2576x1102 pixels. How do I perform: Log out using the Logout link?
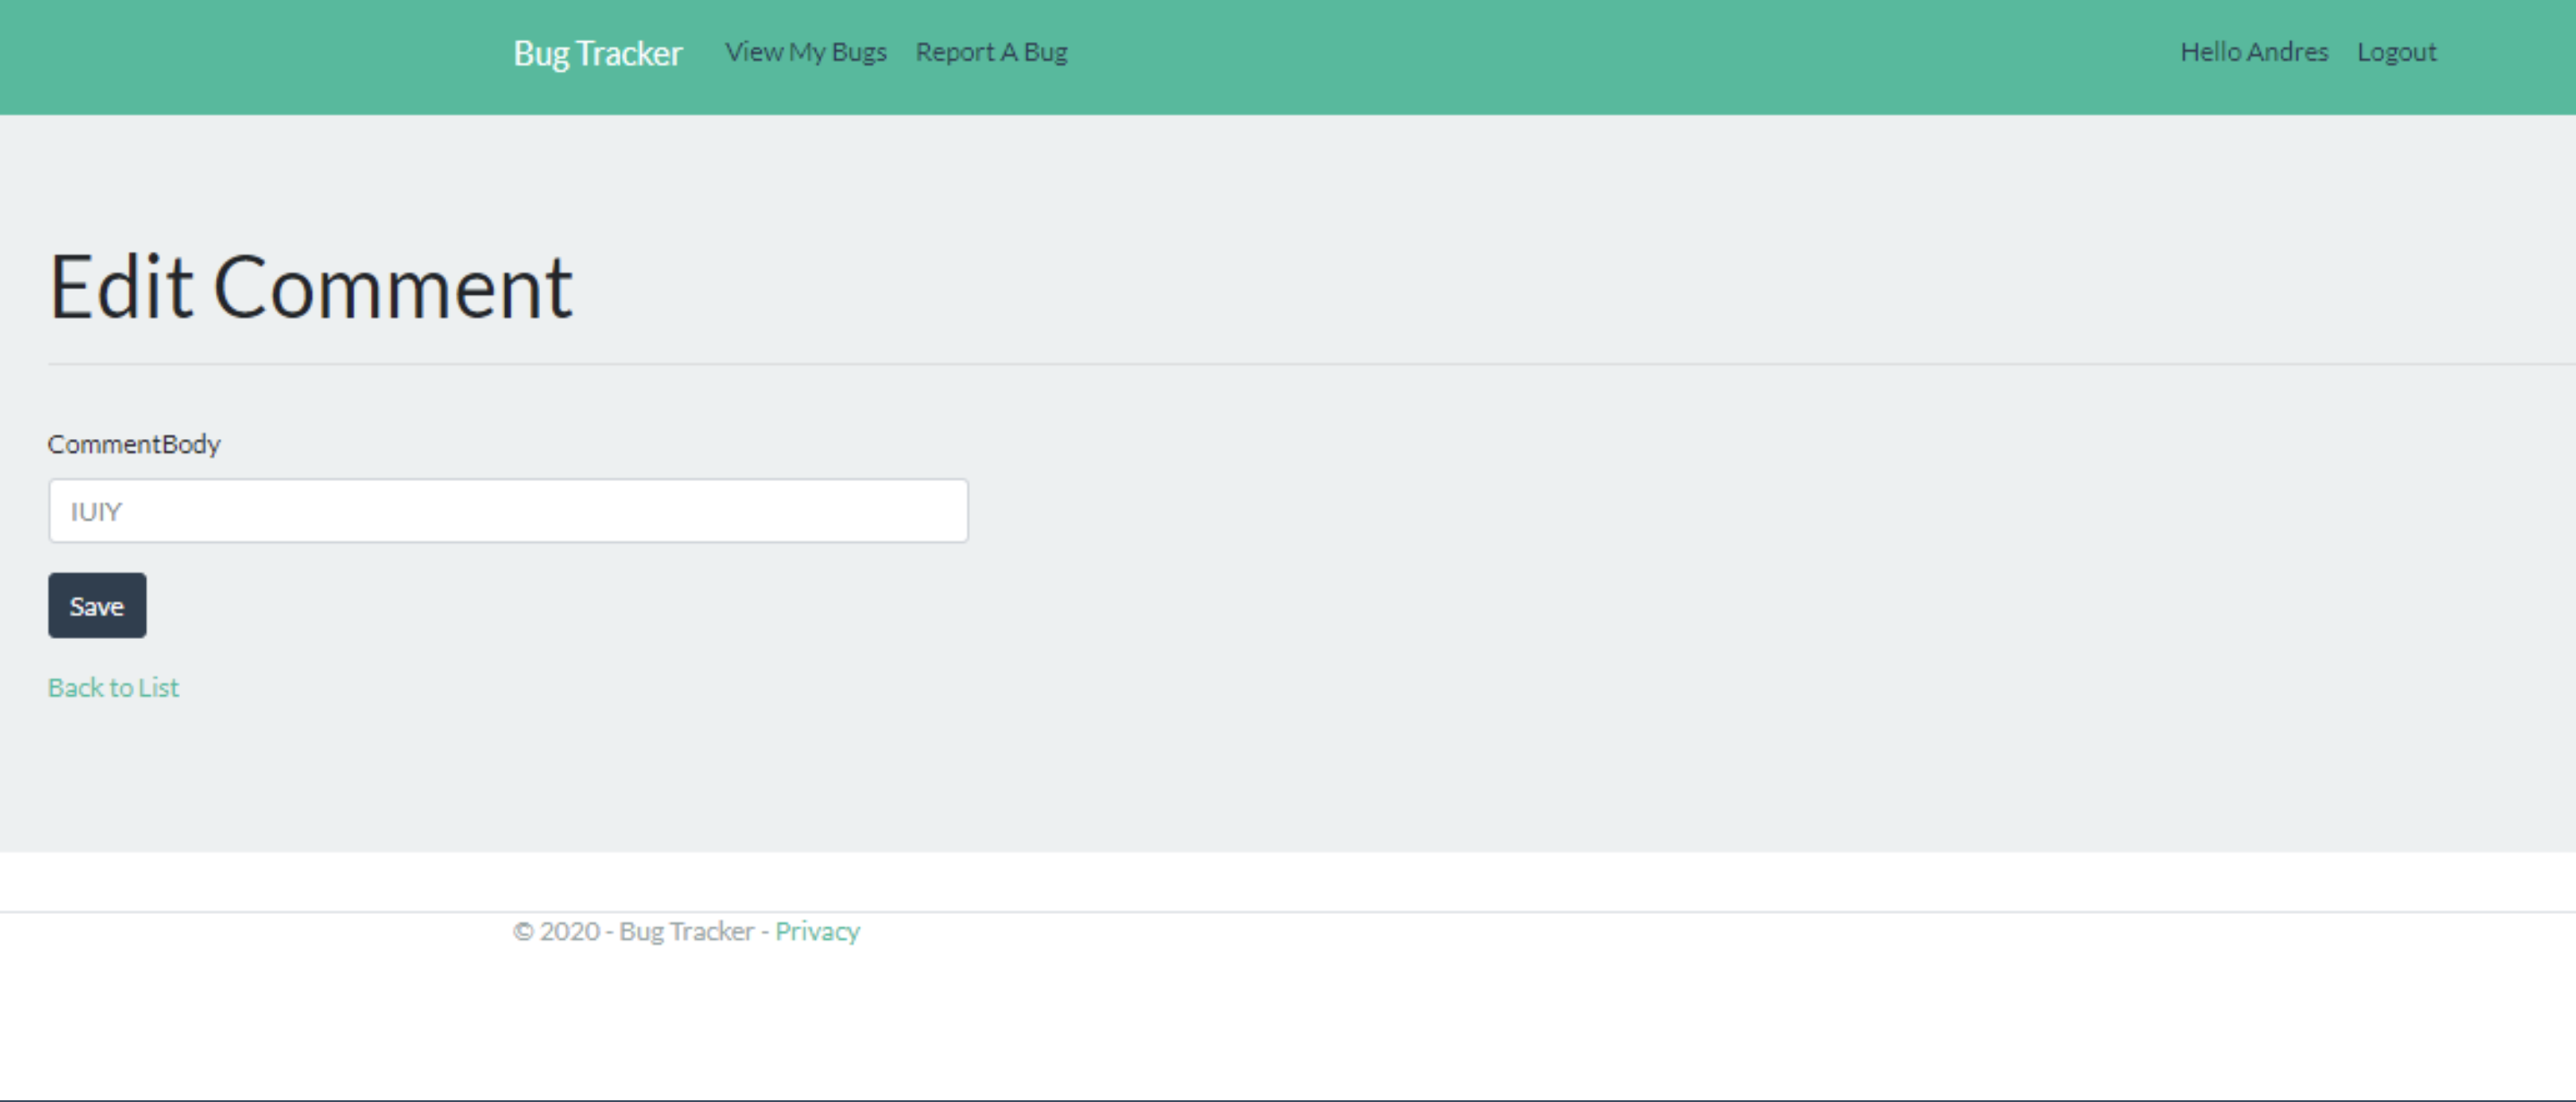click(x=2396, y=52)
